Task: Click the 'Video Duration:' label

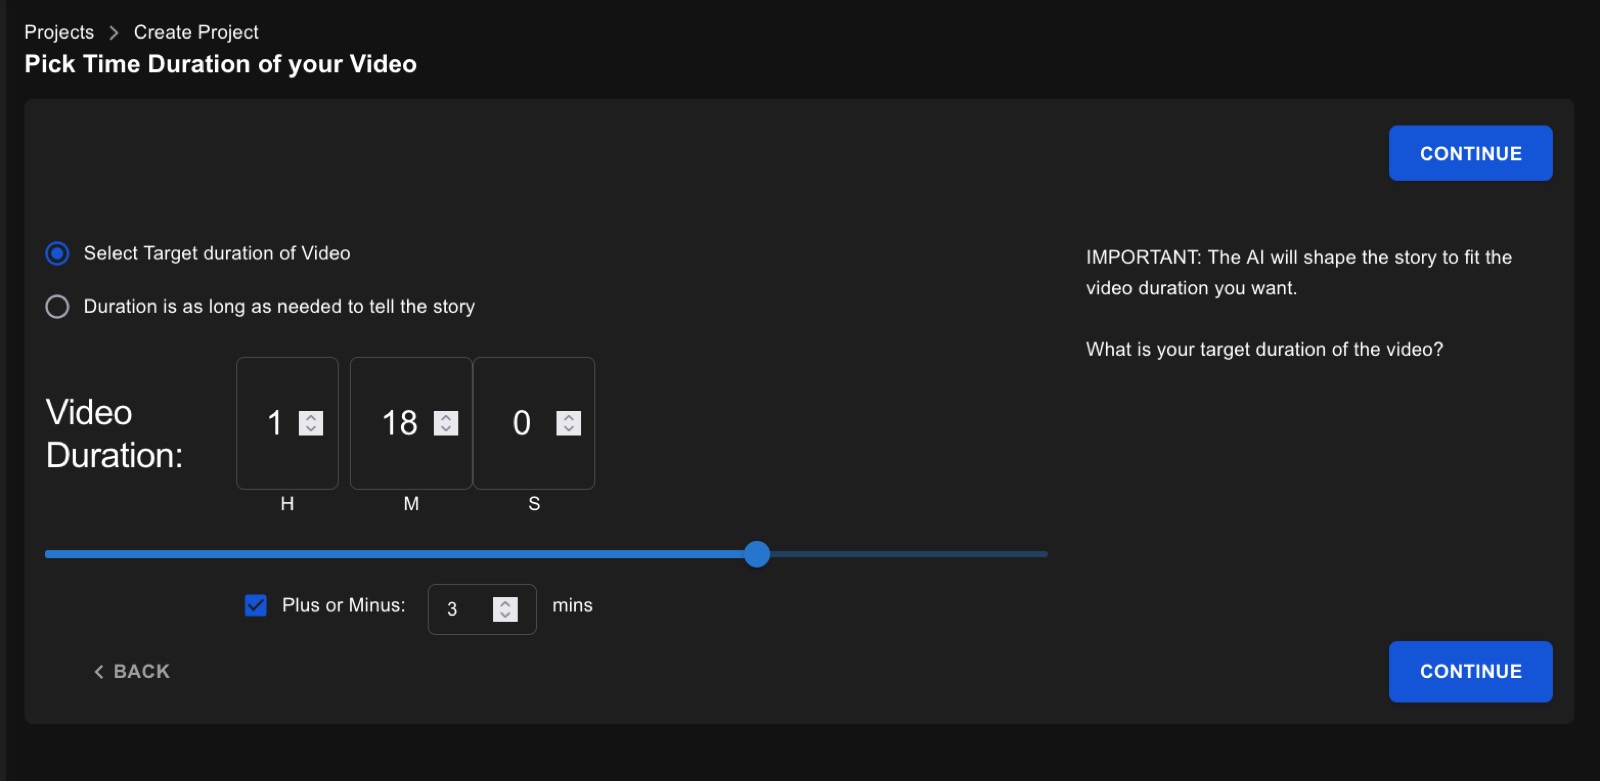Action: [114, 434]
